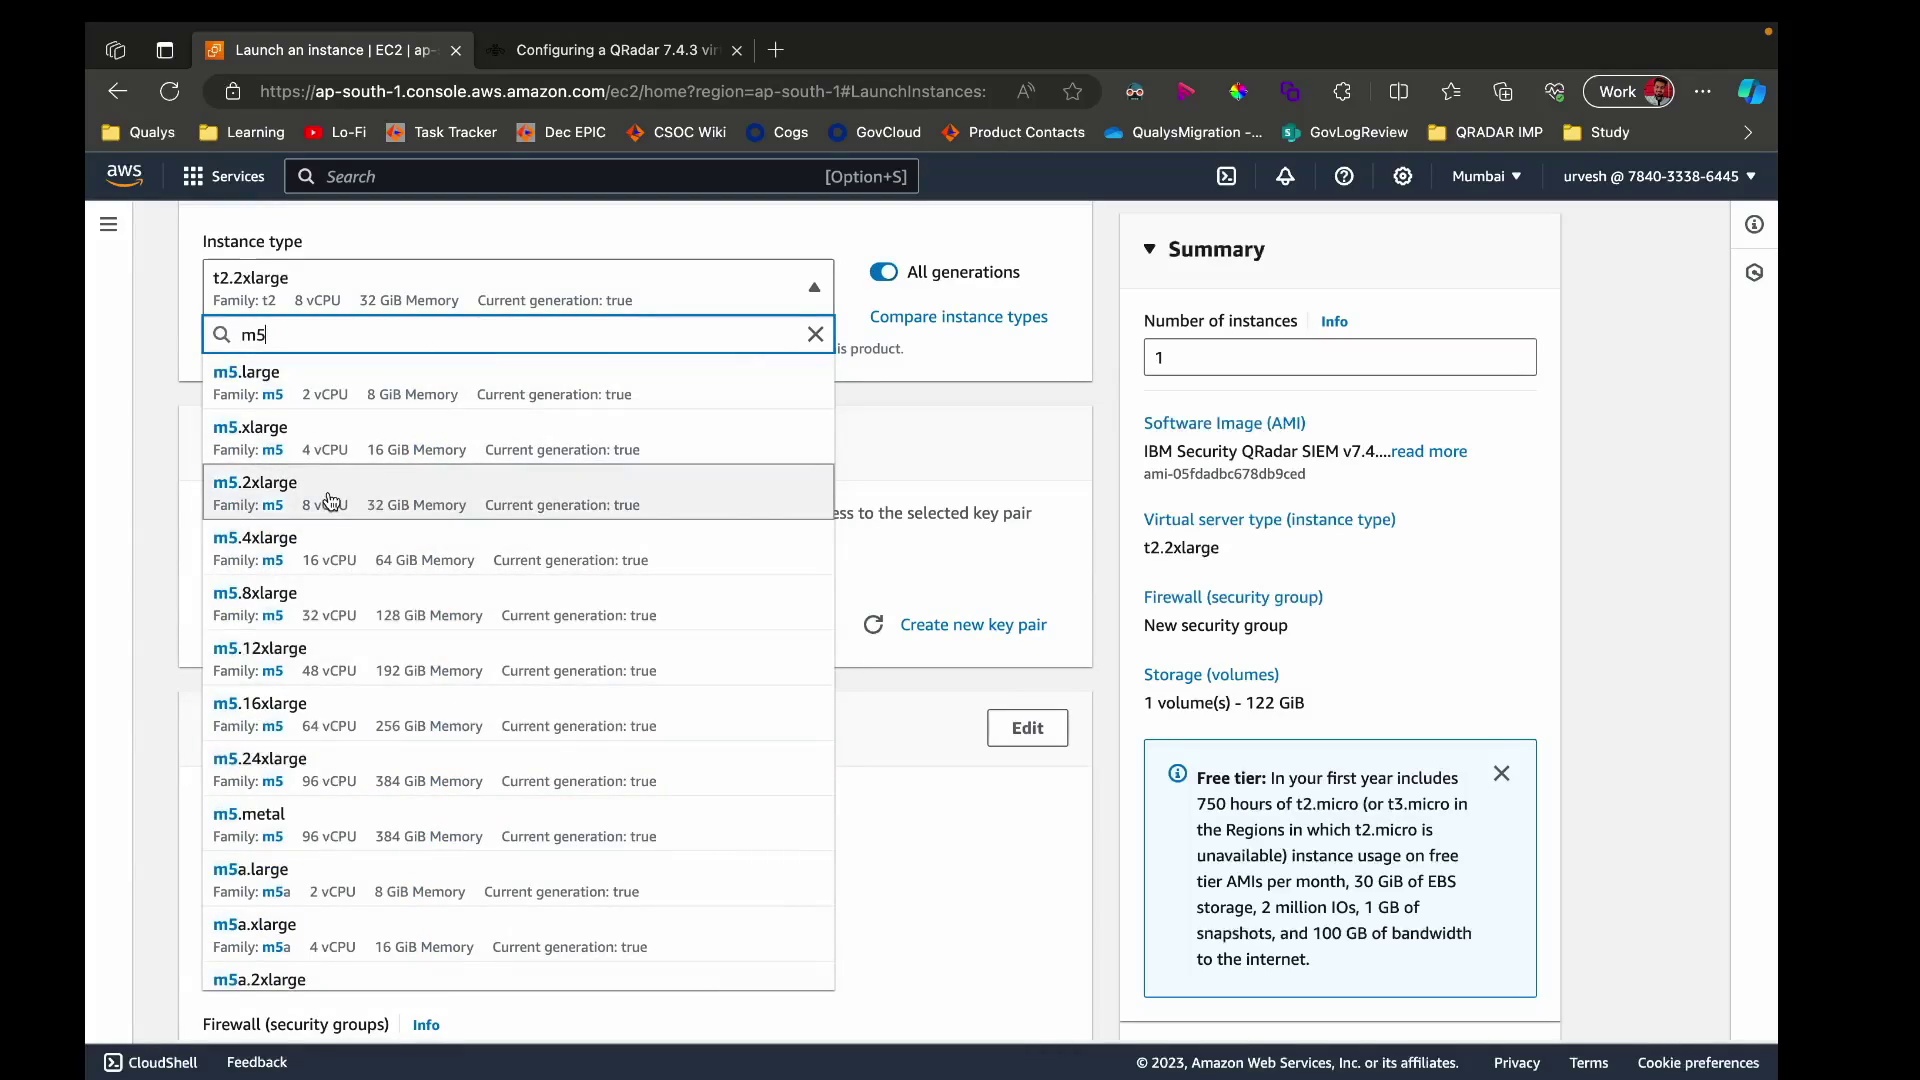Viewport: 1920px width, 1080px height.
Task: Select m5.16xlarge instance type
Action: pos(518,714)
